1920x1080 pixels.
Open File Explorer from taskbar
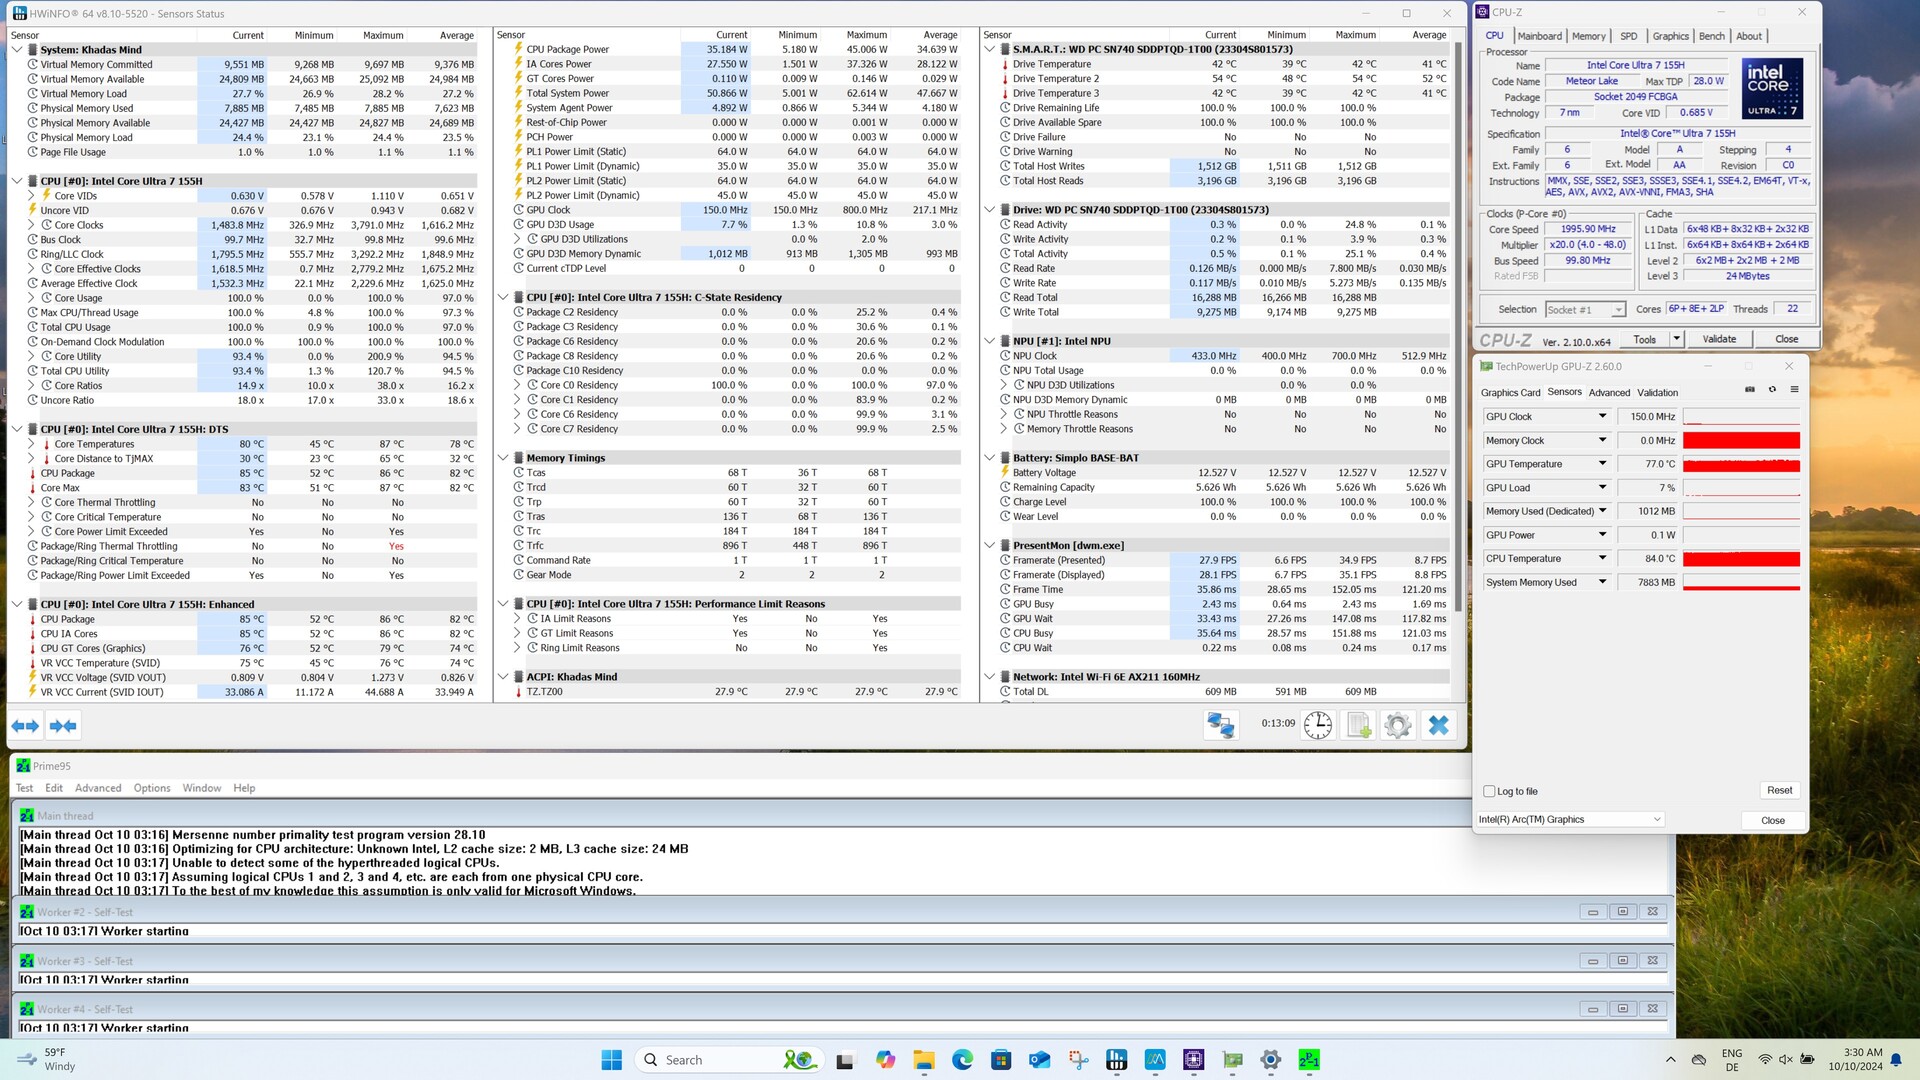pos(923,1060)
